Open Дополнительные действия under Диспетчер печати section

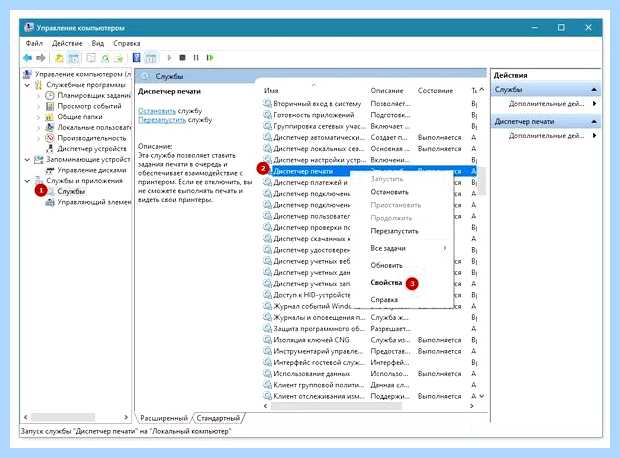pyautogui.click(x=546, y=136)
